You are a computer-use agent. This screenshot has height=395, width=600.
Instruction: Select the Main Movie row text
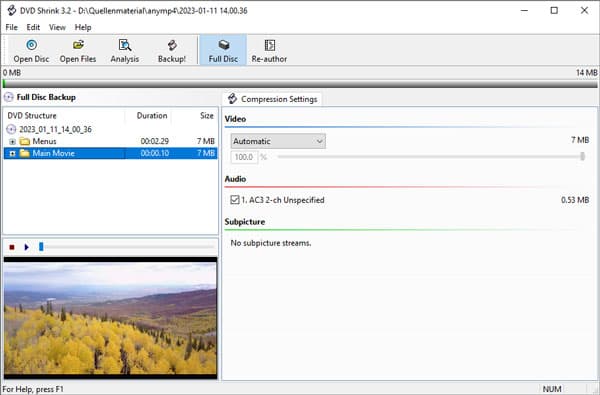pos(54,153)
